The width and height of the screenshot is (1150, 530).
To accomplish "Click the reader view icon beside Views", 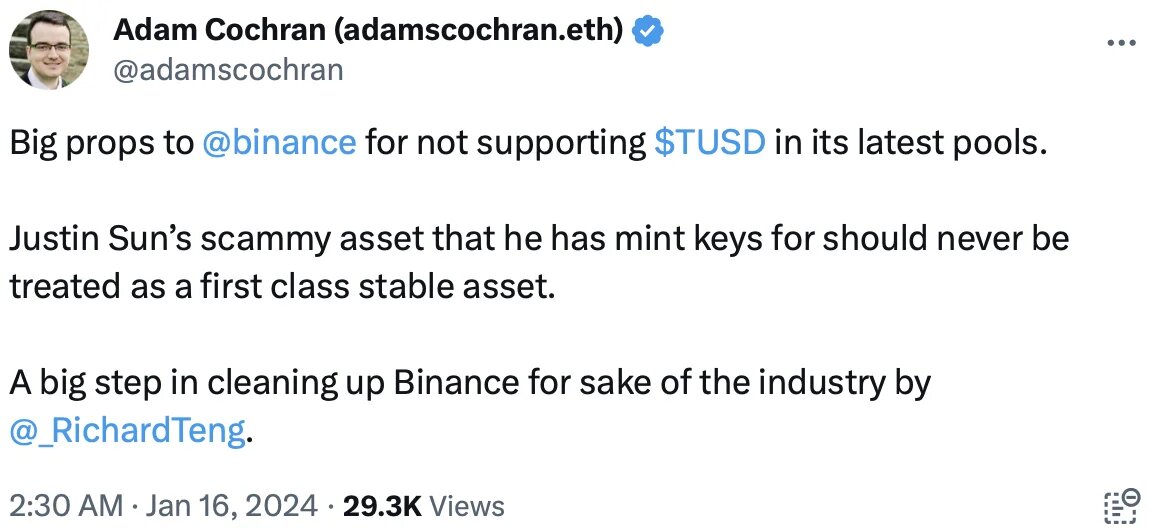I will (1120, 507).
